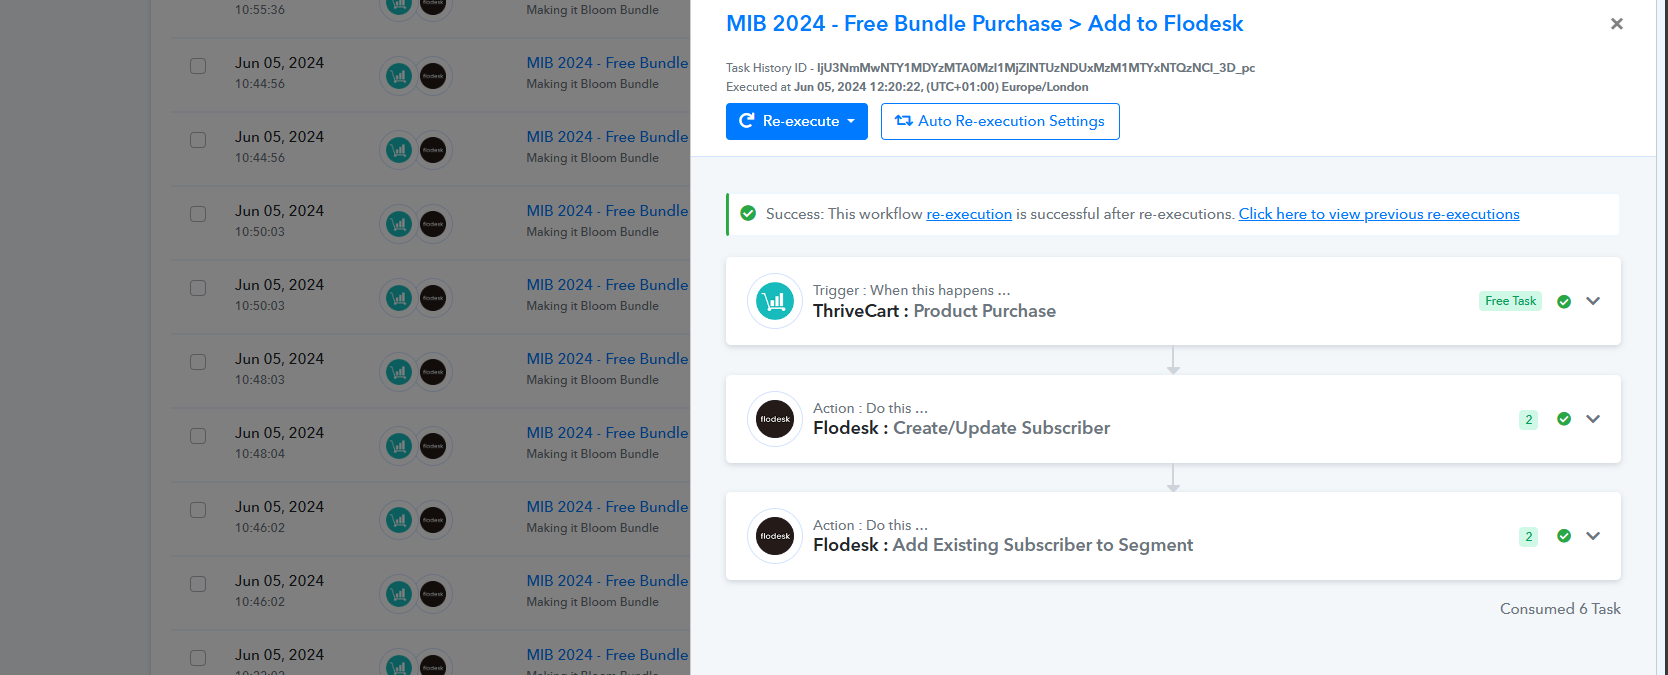The width and height of the screenshot is (1668, 675).
Task: Click green success checkmark on ThriveCart trigger
Action: [x=1564, y=301]
